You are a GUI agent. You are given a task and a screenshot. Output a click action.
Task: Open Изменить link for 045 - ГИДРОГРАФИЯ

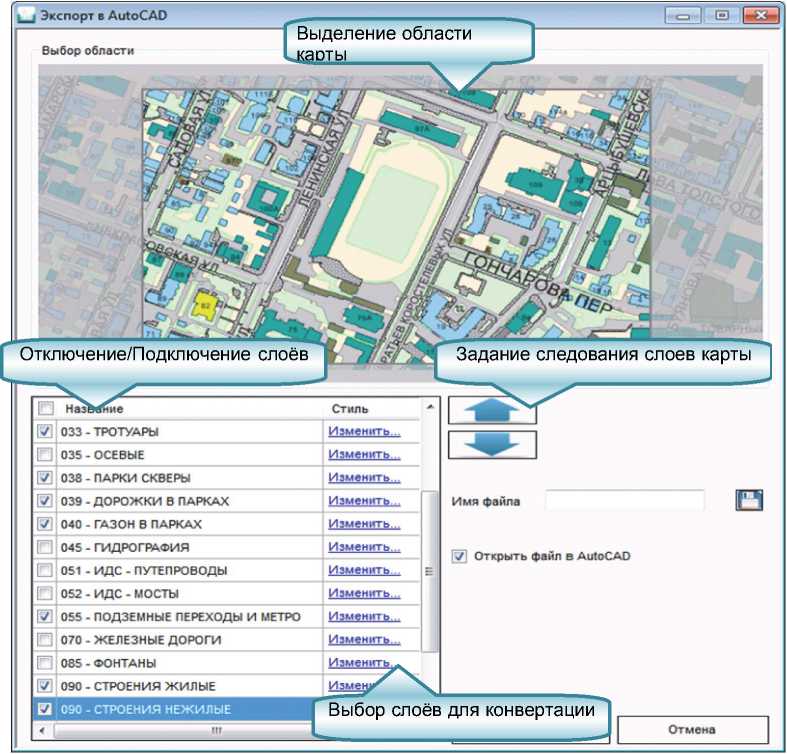(x=364, y=547)
